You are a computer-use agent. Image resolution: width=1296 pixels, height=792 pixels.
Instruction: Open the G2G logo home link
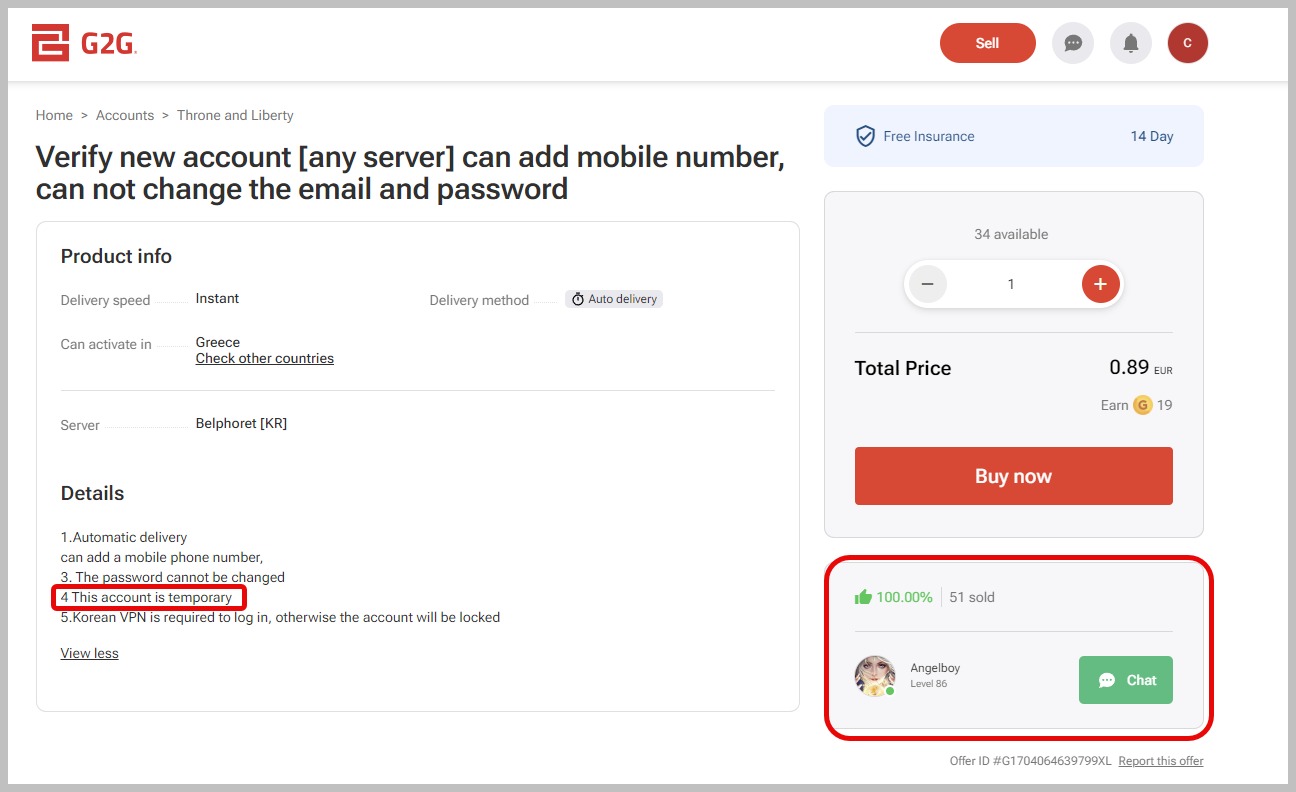coord(84,43)
